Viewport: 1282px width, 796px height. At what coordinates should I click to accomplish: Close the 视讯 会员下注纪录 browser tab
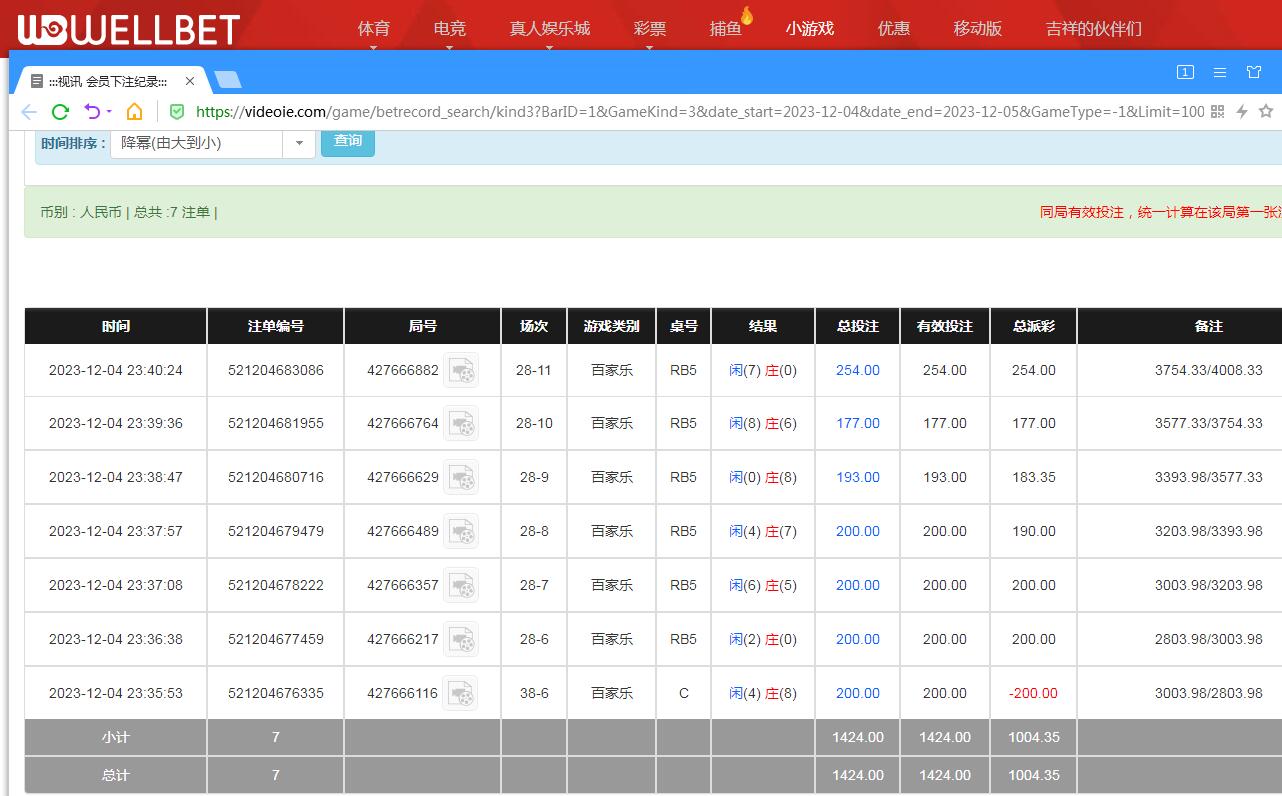(190, 81)
